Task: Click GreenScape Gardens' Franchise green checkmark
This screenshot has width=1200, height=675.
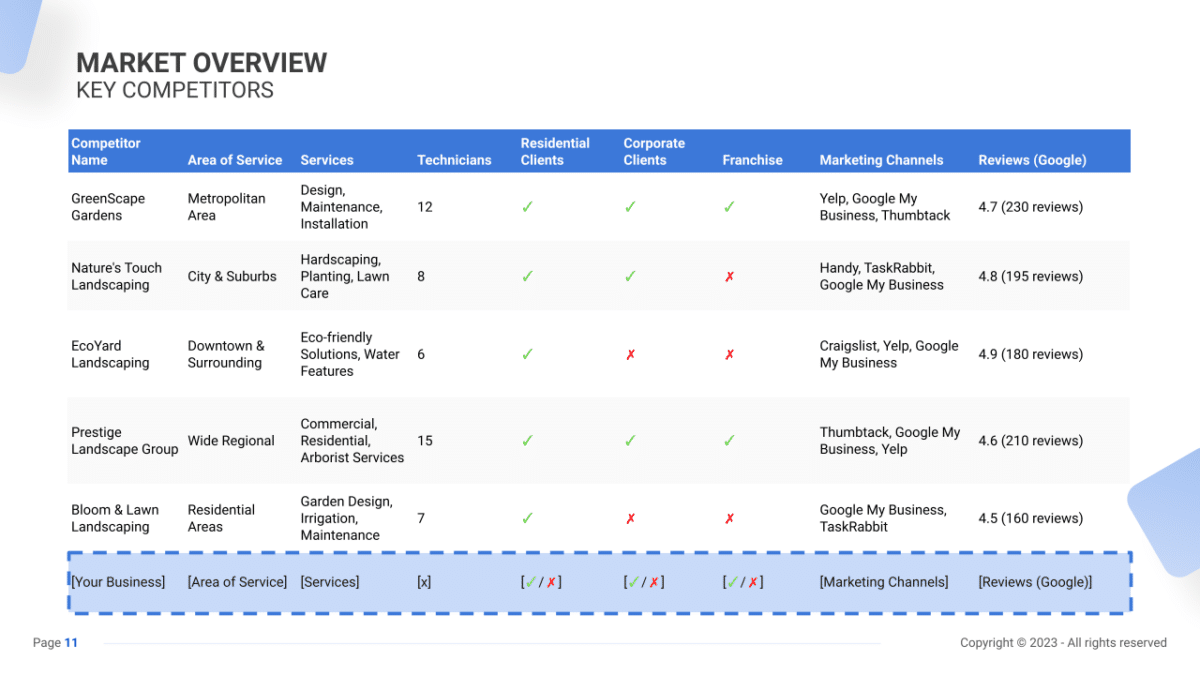Action: (729, 207)
